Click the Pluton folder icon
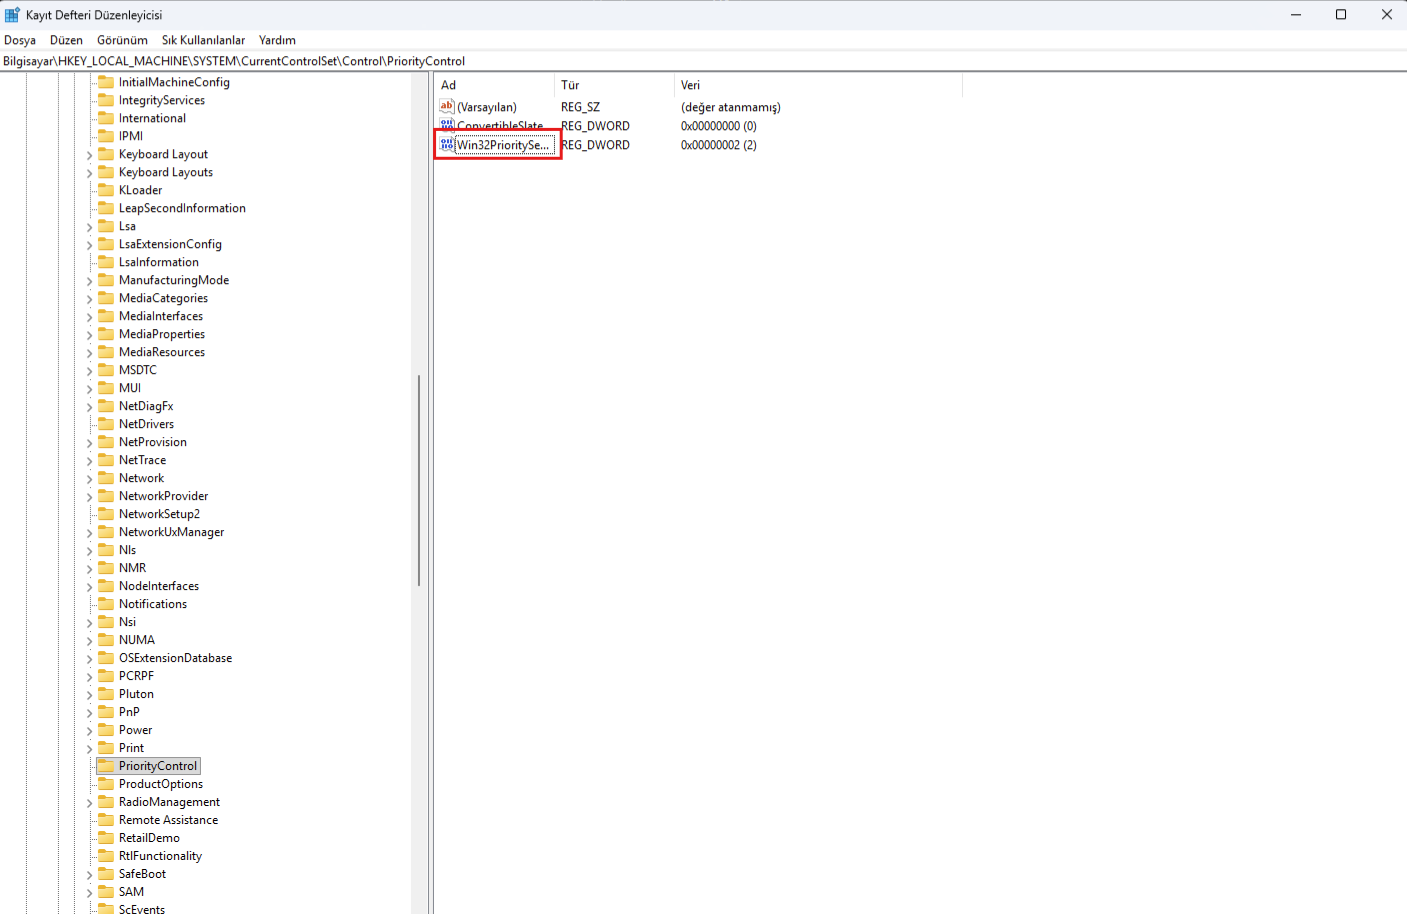Image resolution: width=1407 pixels, height=914 pixels. pyautogui.click(x=106, y=694)
